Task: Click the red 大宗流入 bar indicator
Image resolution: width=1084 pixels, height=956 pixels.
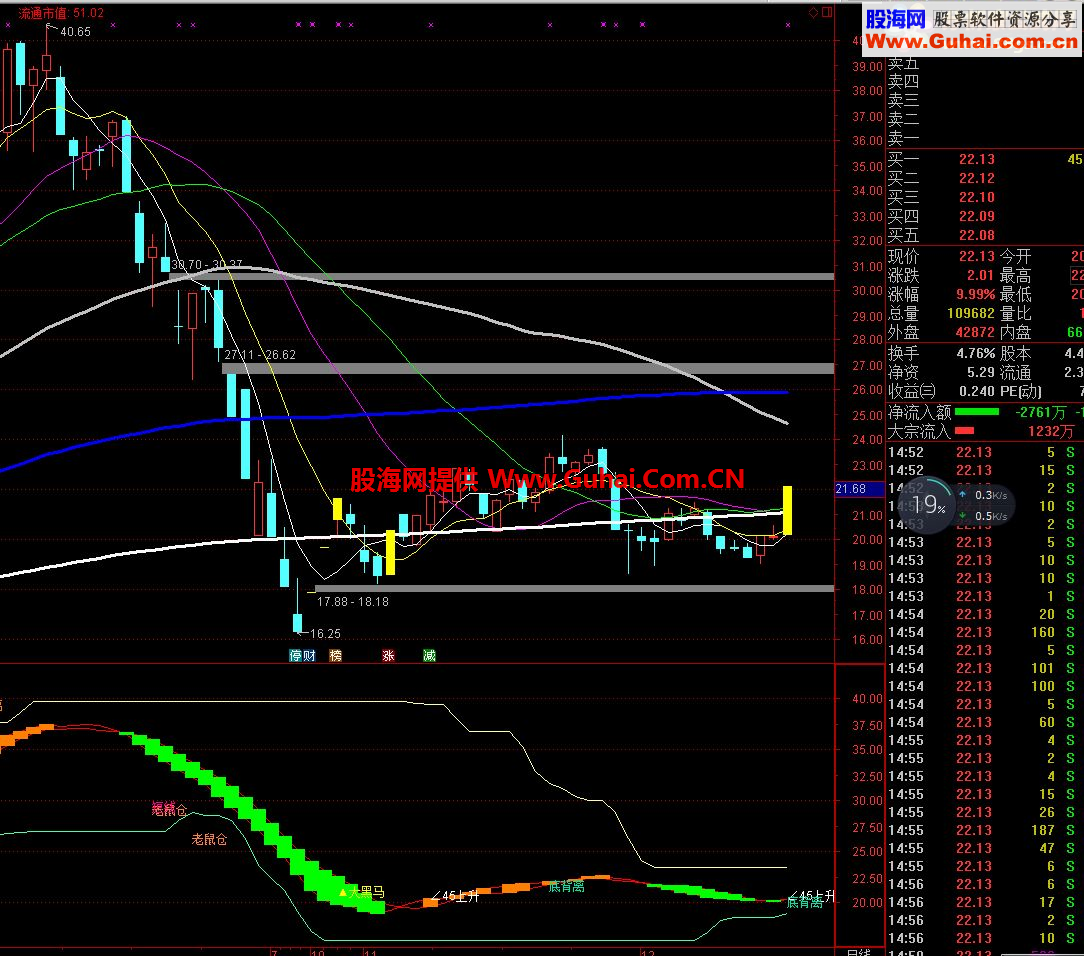Action: 964,431
